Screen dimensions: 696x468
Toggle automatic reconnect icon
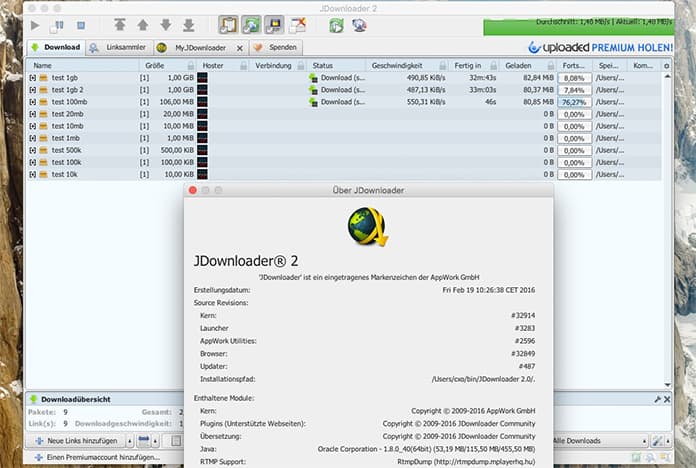(x=251, y=25)
